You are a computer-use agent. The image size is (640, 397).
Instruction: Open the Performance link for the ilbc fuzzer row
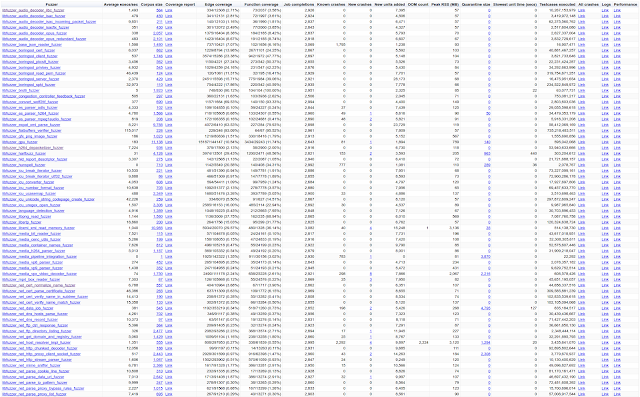point(617,10)
